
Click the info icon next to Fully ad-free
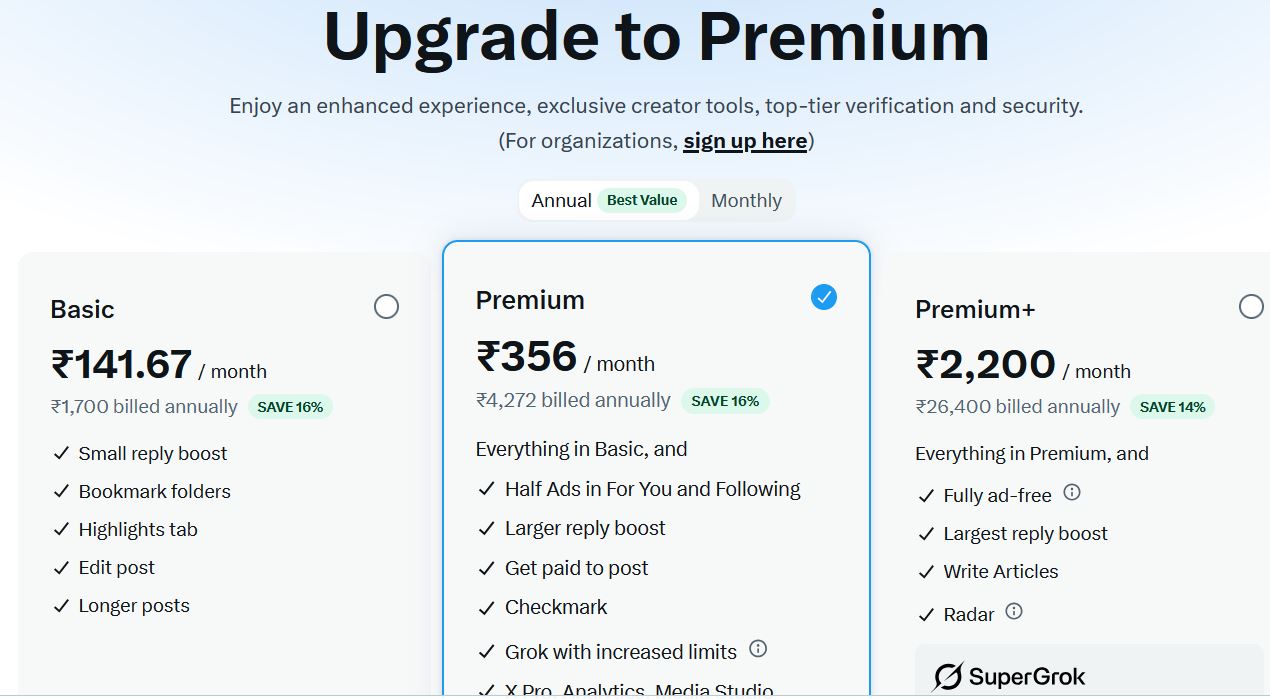coord(1072,493)
